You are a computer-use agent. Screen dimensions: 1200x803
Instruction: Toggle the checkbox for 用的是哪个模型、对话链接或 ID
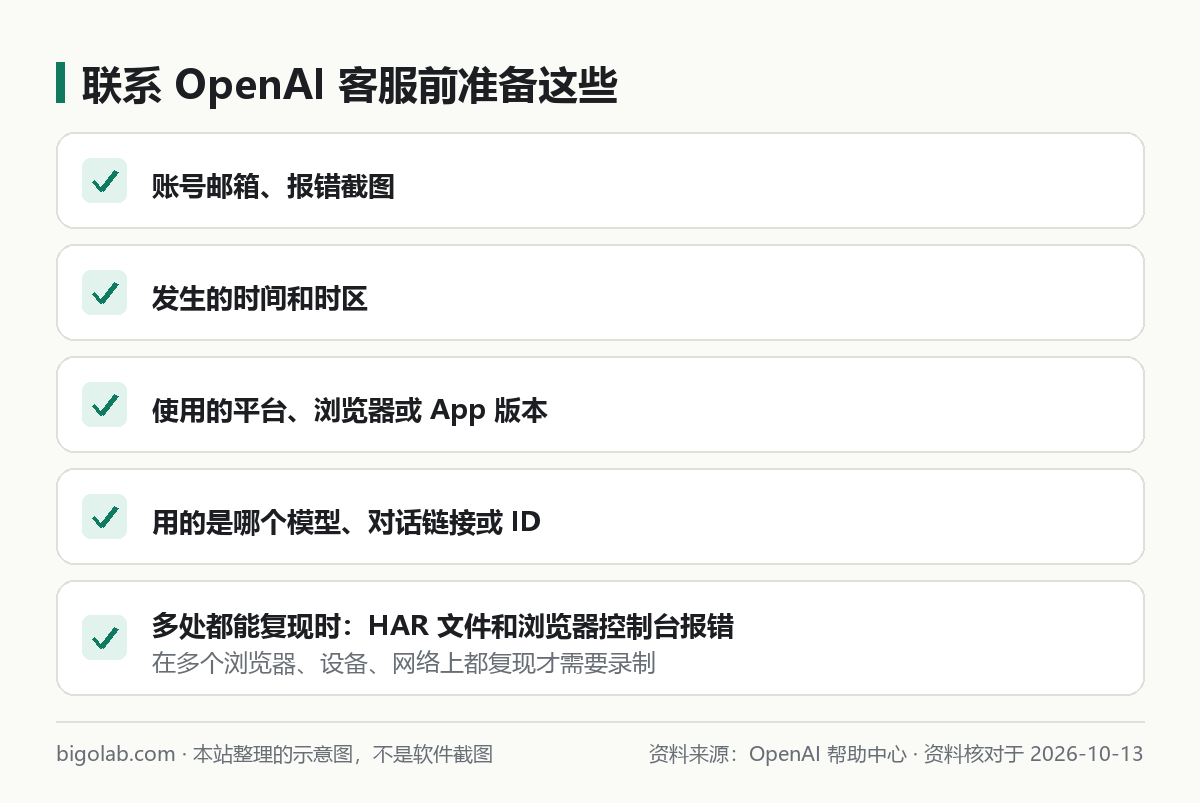point(104,517)
